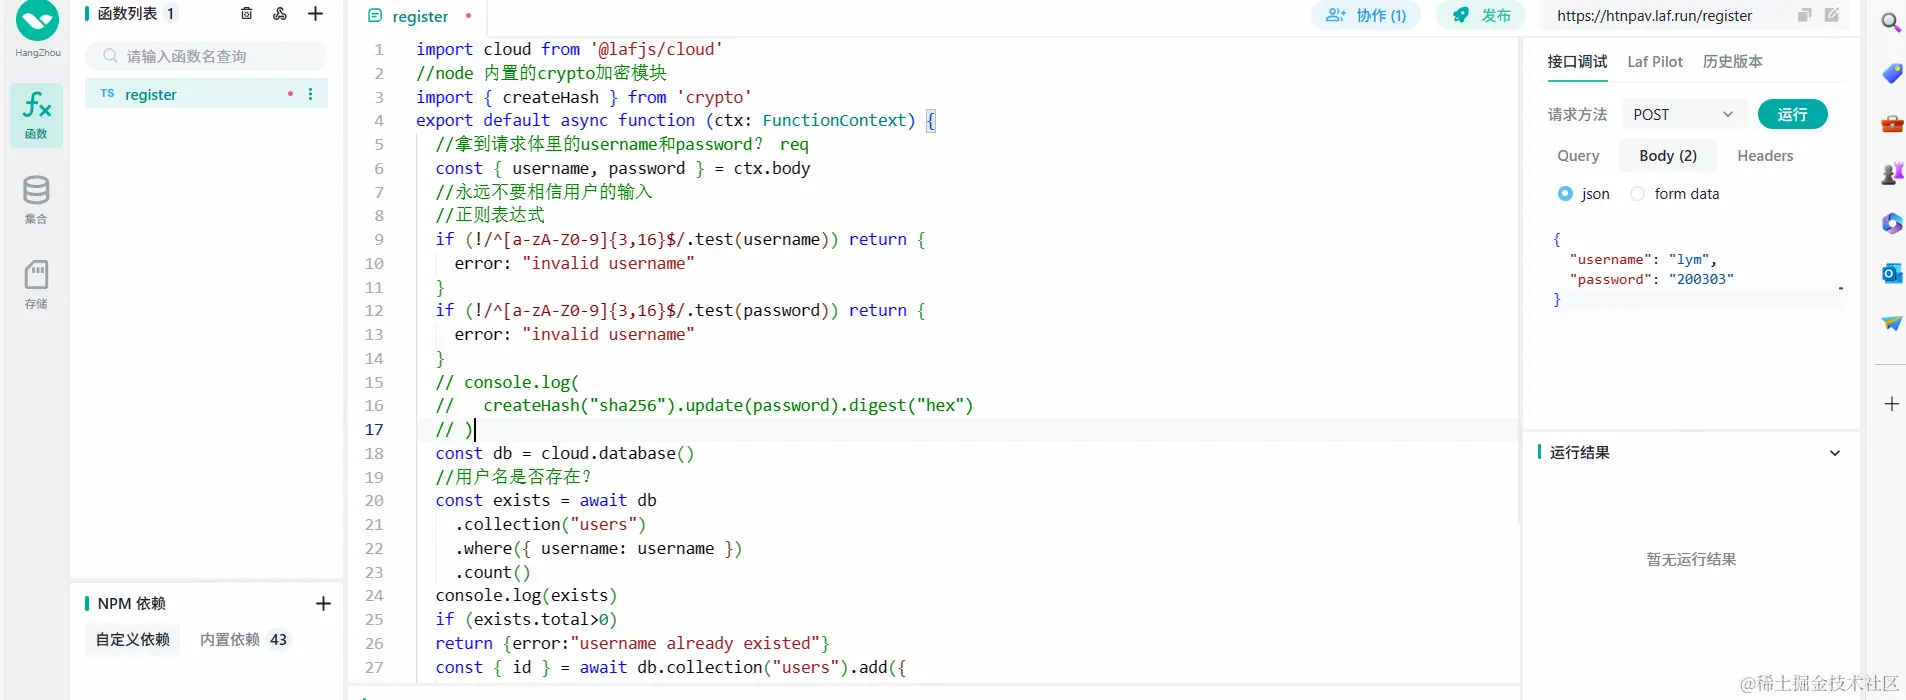This screenshot has height=700, width=1906.
Task: Click the function URL https://htnpav.laf.run/register
Action: pyautogui.click(x=1654, y=16)
